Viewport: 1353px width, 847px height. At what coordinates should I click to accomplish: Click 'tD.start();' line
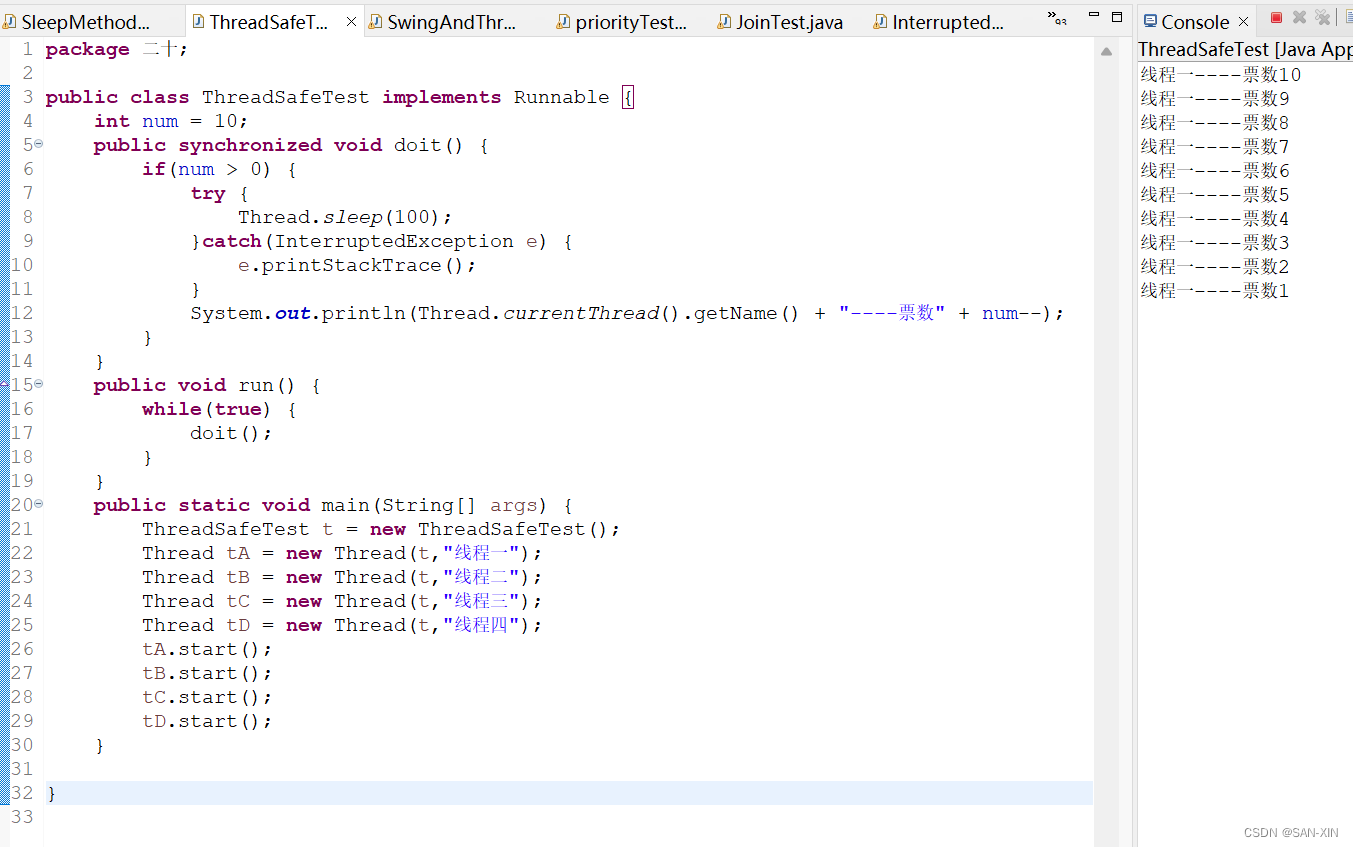(x=207, y=721)
